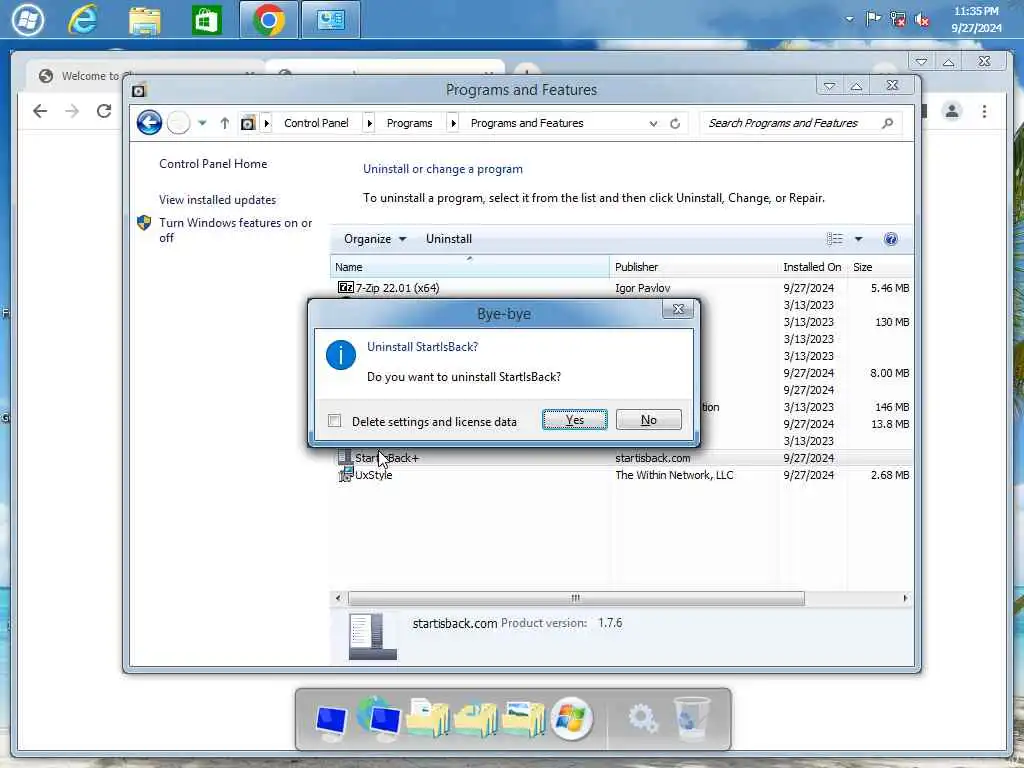
Task: Expand the arrow after Control Panel breadcrumb
Action: 369,123
